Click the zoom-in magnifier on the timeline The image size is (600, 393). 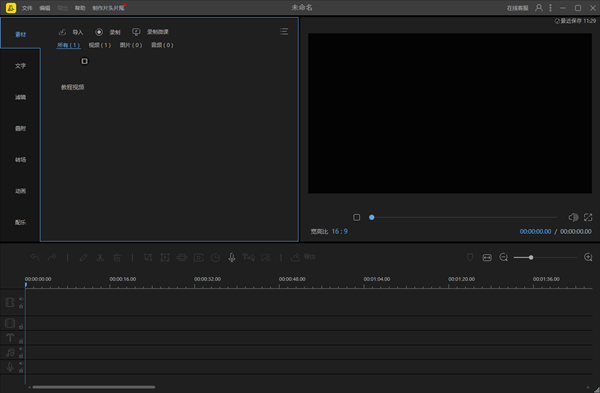589,258
